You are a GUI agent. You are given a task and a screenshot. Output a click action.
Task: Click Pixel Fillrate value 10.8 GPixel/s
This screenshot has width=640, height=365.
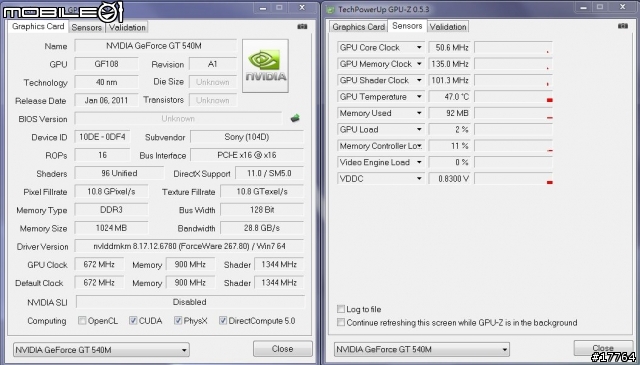(111, 191)
